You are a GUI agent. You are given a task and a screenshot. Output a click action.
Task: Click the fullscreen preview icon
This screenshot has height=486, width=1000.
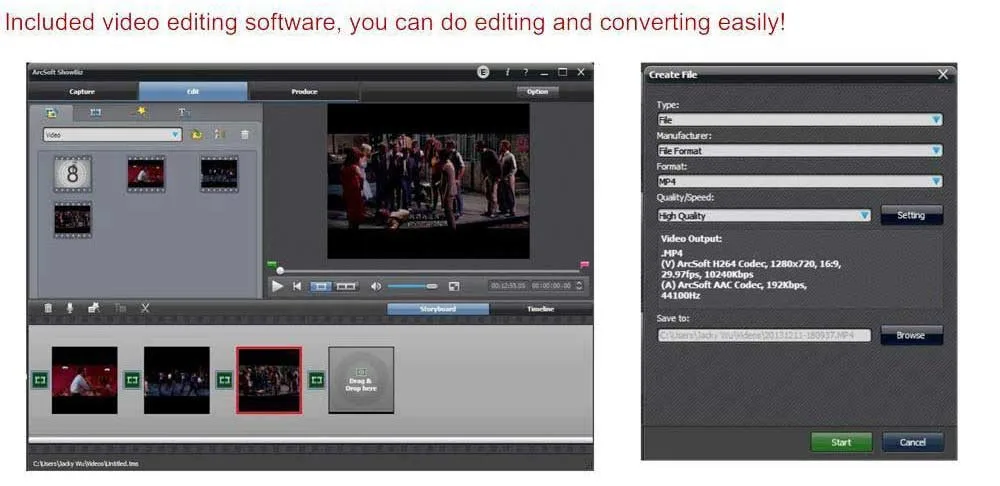tap(453, 286)
